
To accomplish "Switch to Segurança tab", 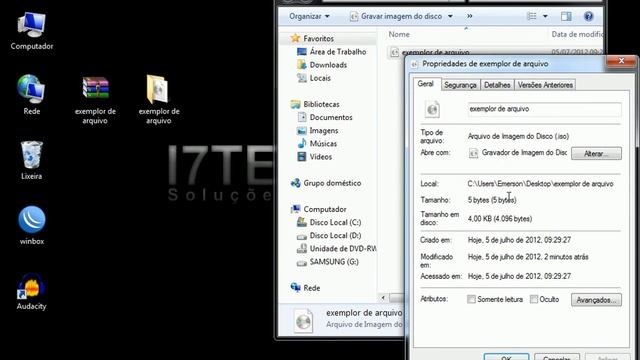I will coord(460,85).
